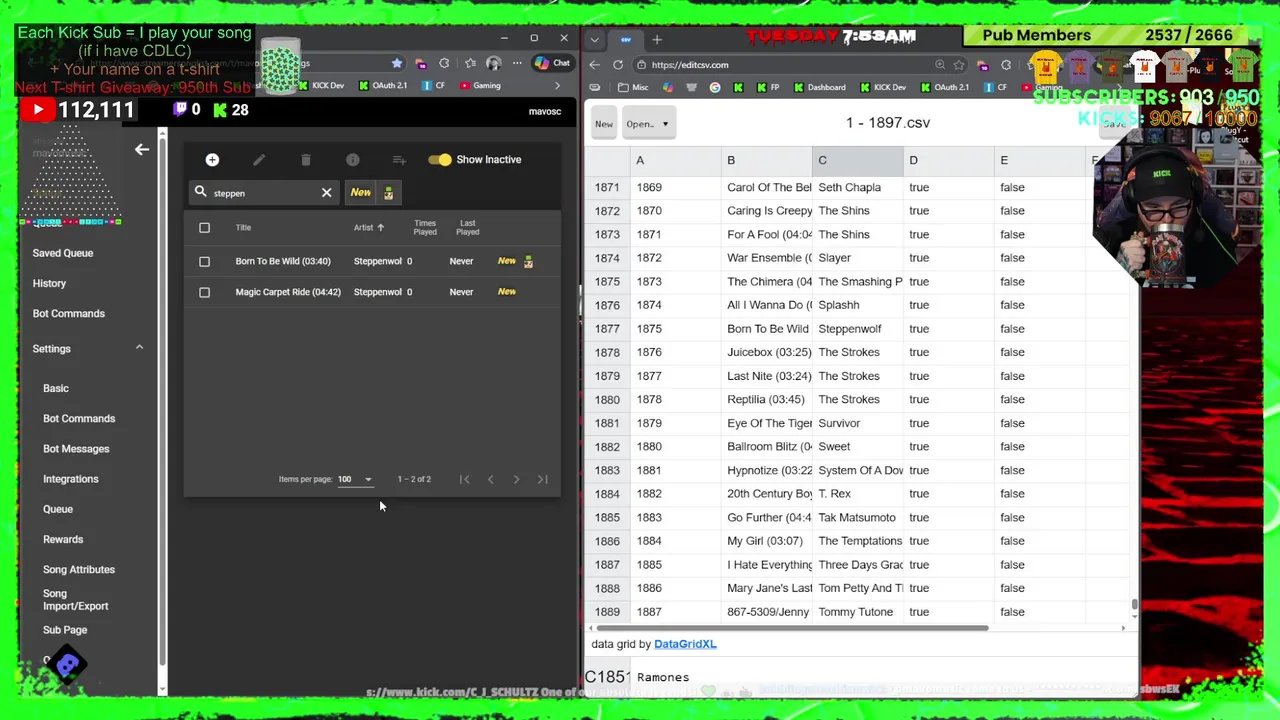Open the Saved Queue sidebar item
Image resolution: width=1280 pixels, height=720 pixels.
pyautogui.click(x=63, y=253)
